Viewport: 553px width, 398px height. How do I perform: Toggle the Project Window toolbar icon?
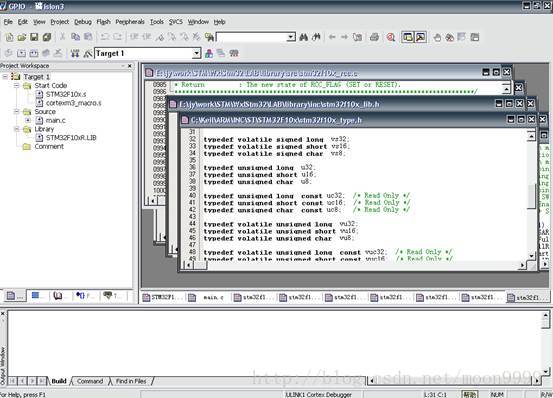(408, 37)
